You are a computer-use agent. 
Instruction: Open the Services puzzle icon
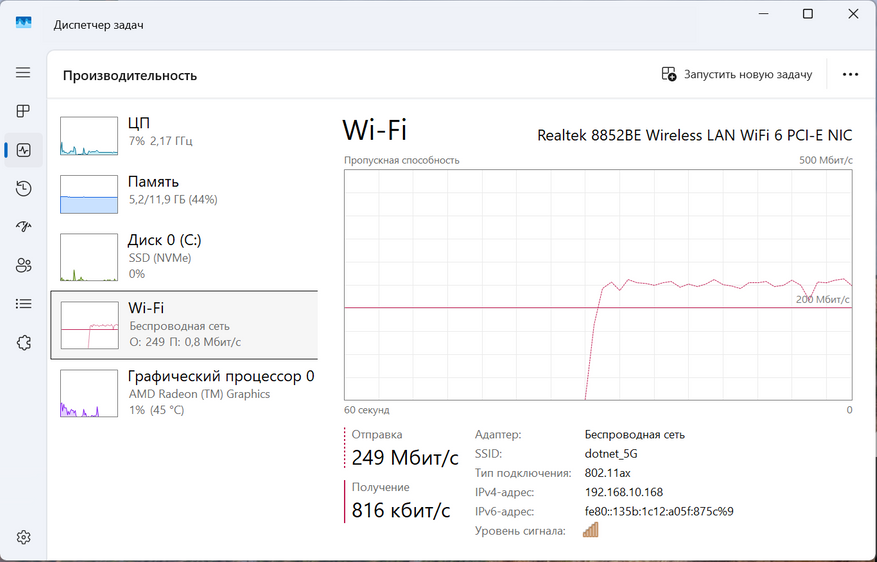point(23,342)
